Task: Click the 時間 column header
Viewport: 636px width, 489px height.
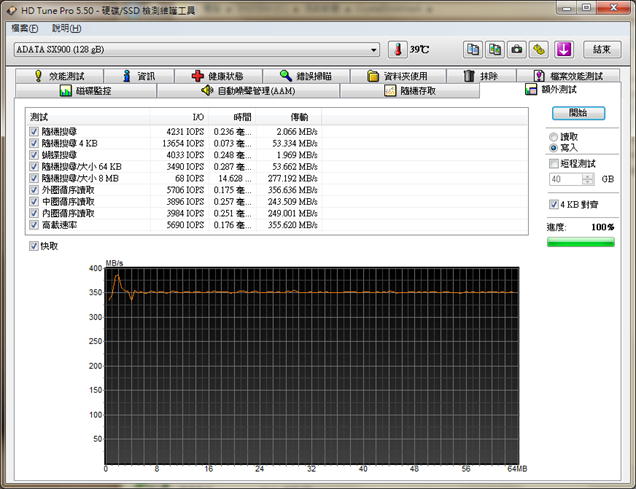Action: [232, 117]
